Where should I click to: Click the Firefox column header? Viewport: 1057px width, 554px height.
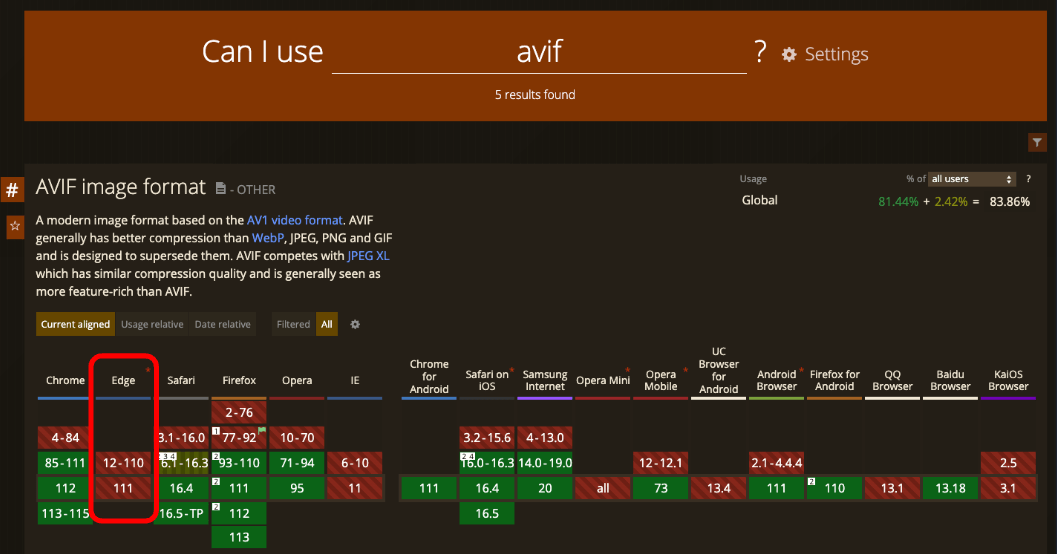coord(239,380)
